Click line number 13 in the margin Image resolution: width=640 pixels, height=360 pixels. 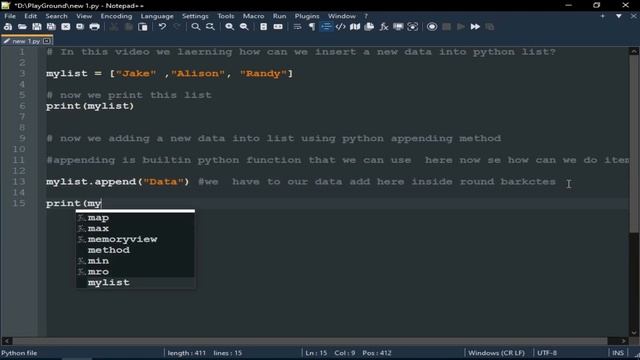[19, 182]
